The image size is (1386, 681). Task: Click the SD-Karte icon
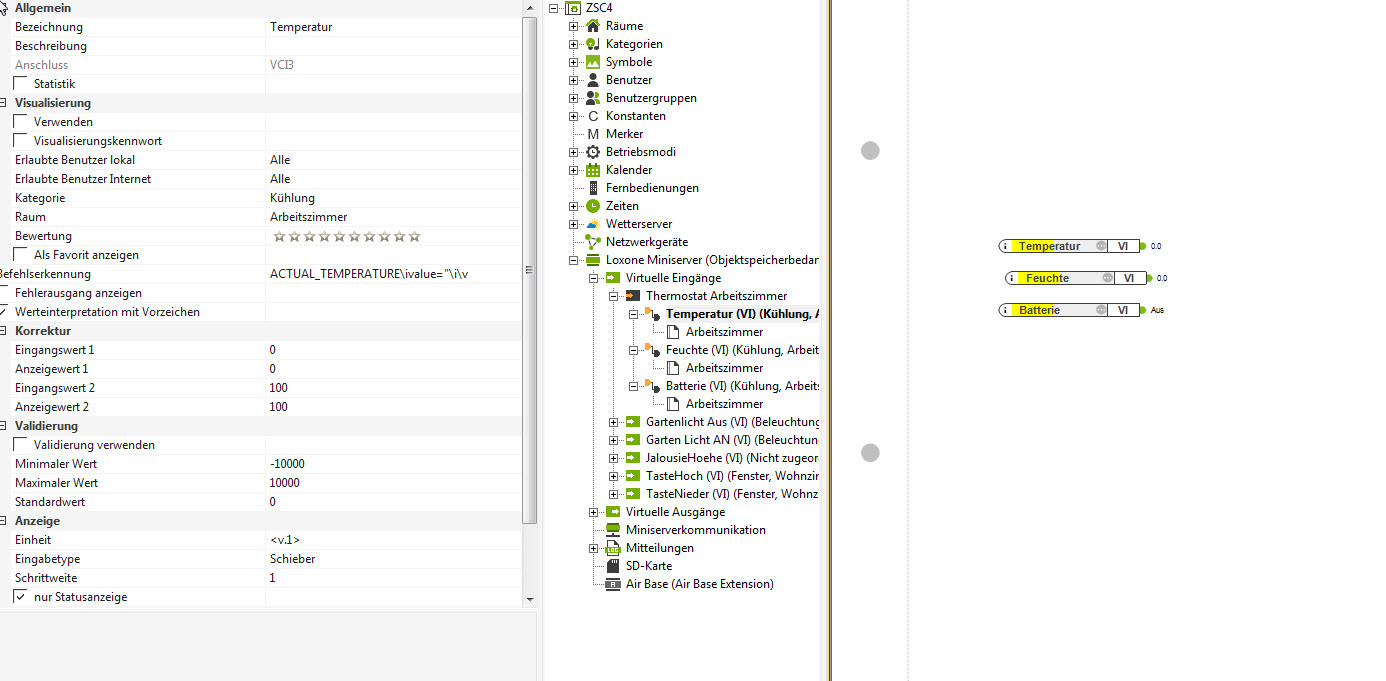pos(613,566)
